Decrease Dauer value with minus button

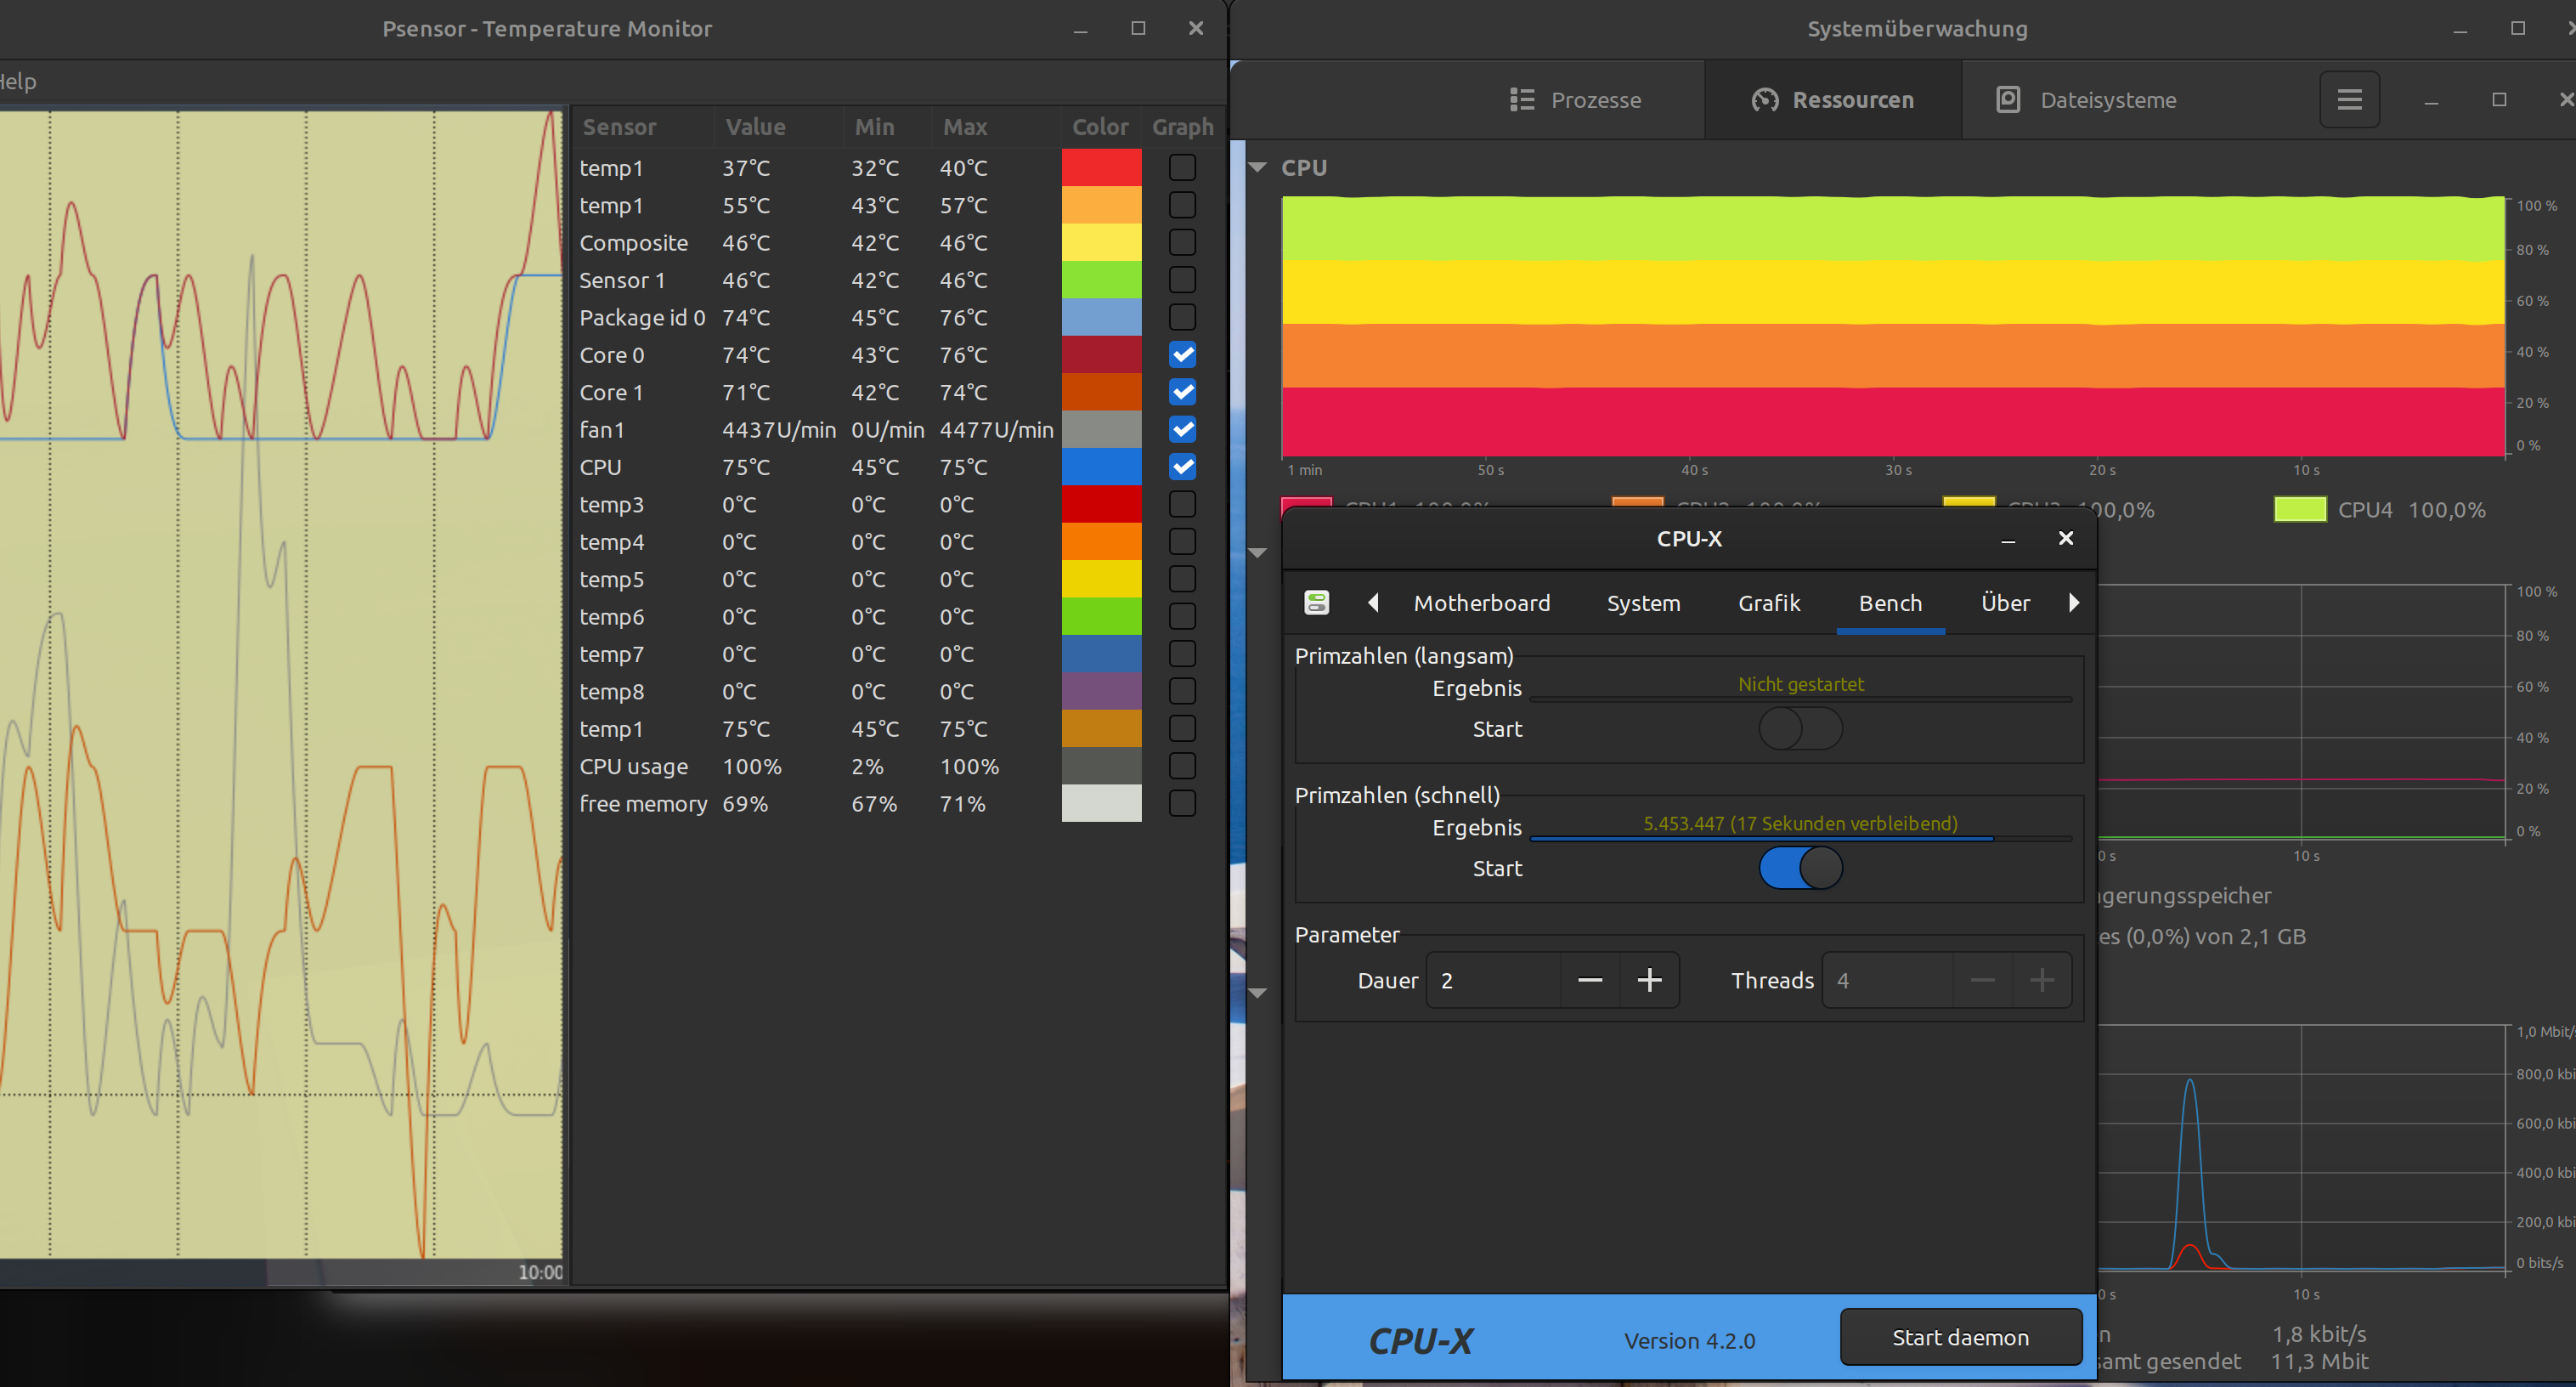(1590, 980)
